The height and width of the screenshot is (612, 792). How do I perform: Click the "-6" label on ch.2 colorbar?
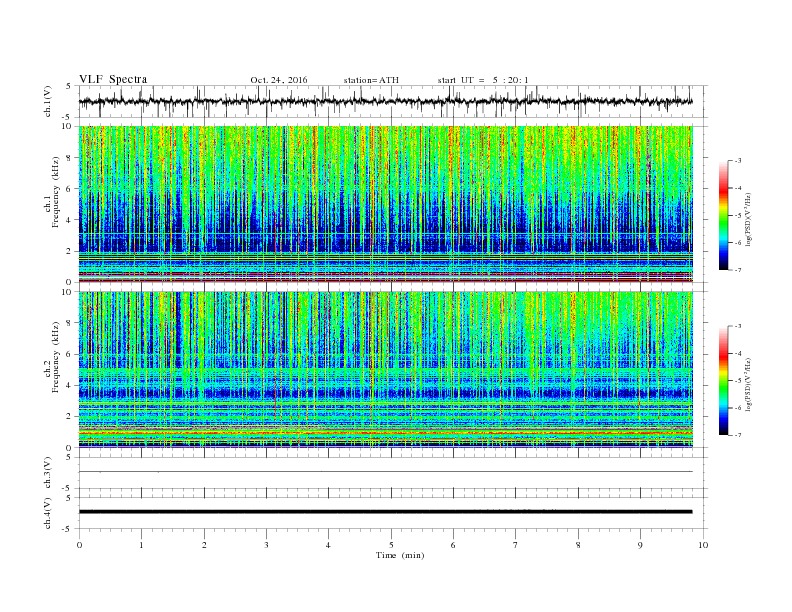[x=738, y=408]
